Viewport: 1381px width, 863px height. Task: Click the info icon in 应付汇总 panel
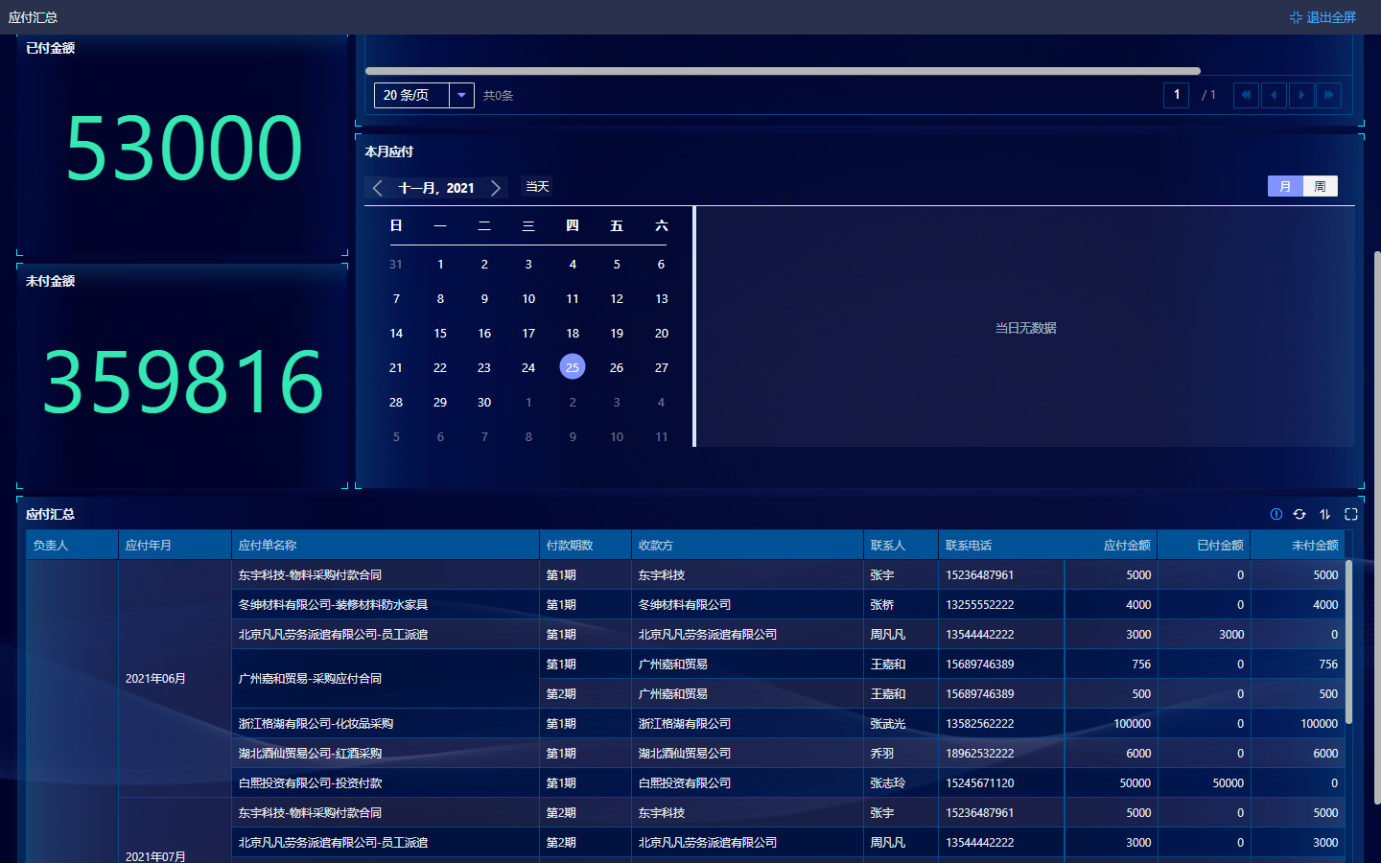(x=1276, y=514)
